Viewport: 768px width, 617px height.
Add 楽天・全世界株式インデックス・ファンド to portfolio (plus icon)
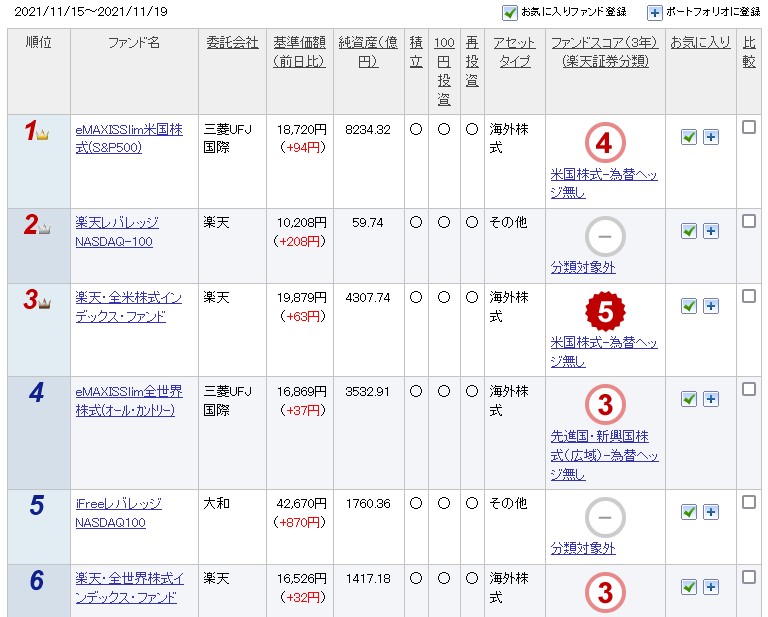click(x=711, y=587)
